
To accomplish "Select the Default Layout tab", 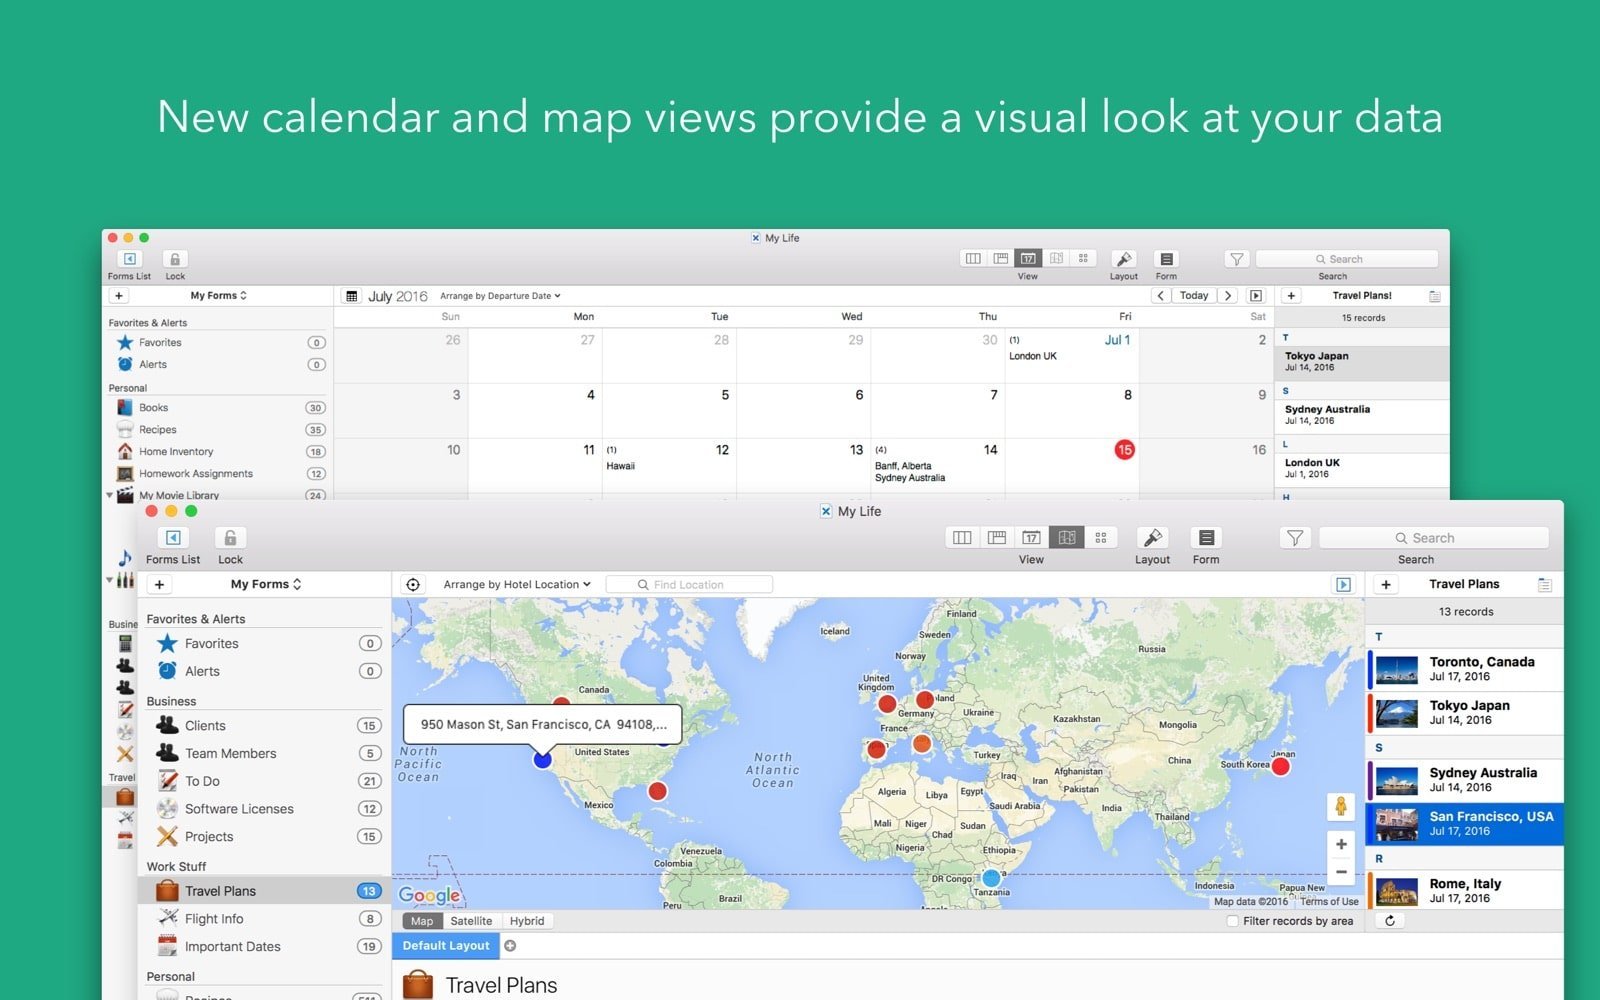I will coord(446,946).
